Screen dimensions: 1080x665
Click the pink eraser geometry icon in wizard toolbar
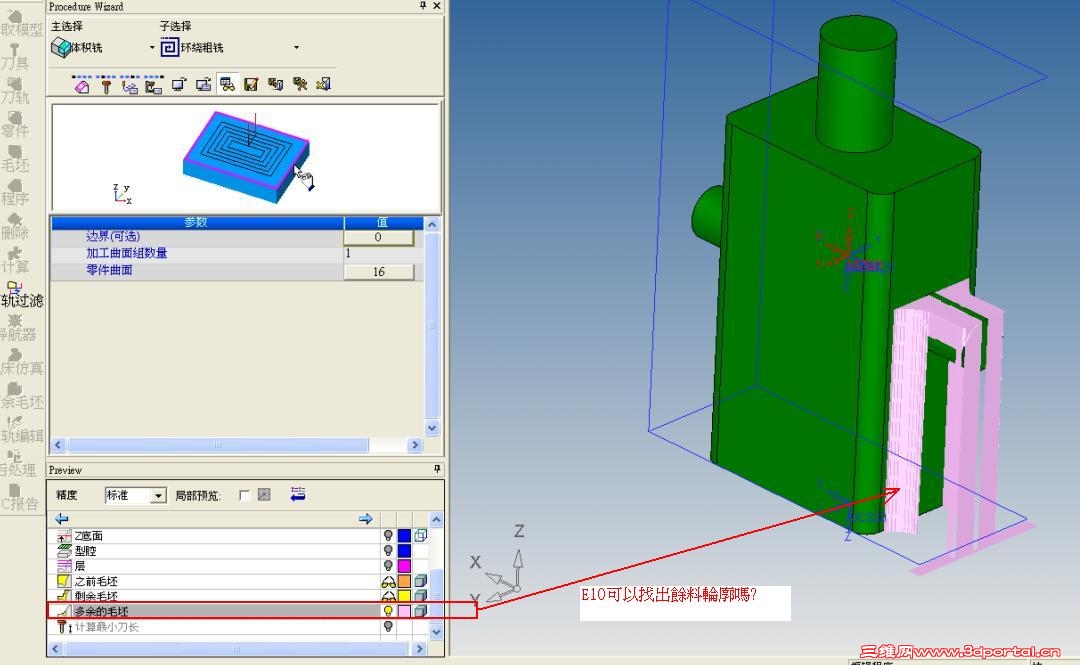click(x=82, y=85)
